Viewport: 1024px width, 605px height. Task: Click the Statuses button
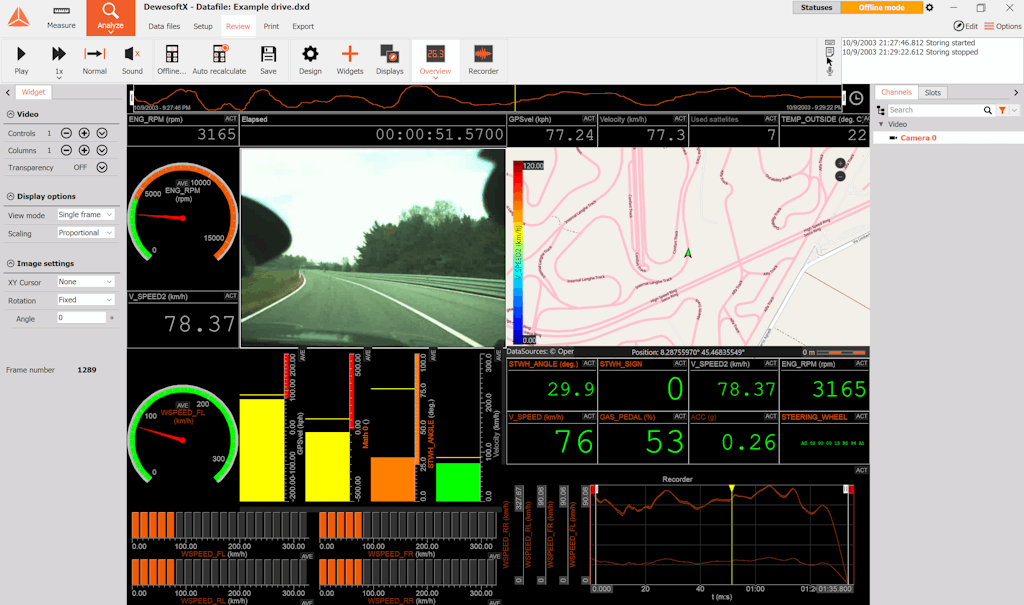(x=816, y=8)
